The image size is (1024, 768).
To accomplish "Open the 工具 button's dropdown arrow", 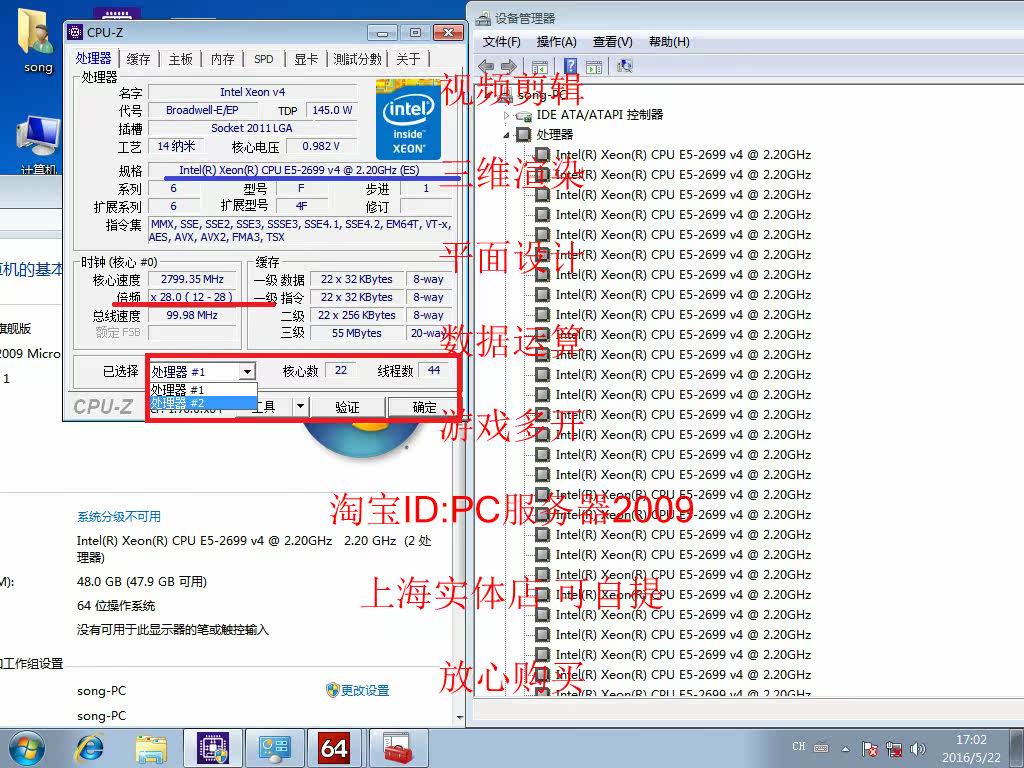I will [x=300, y=406].
